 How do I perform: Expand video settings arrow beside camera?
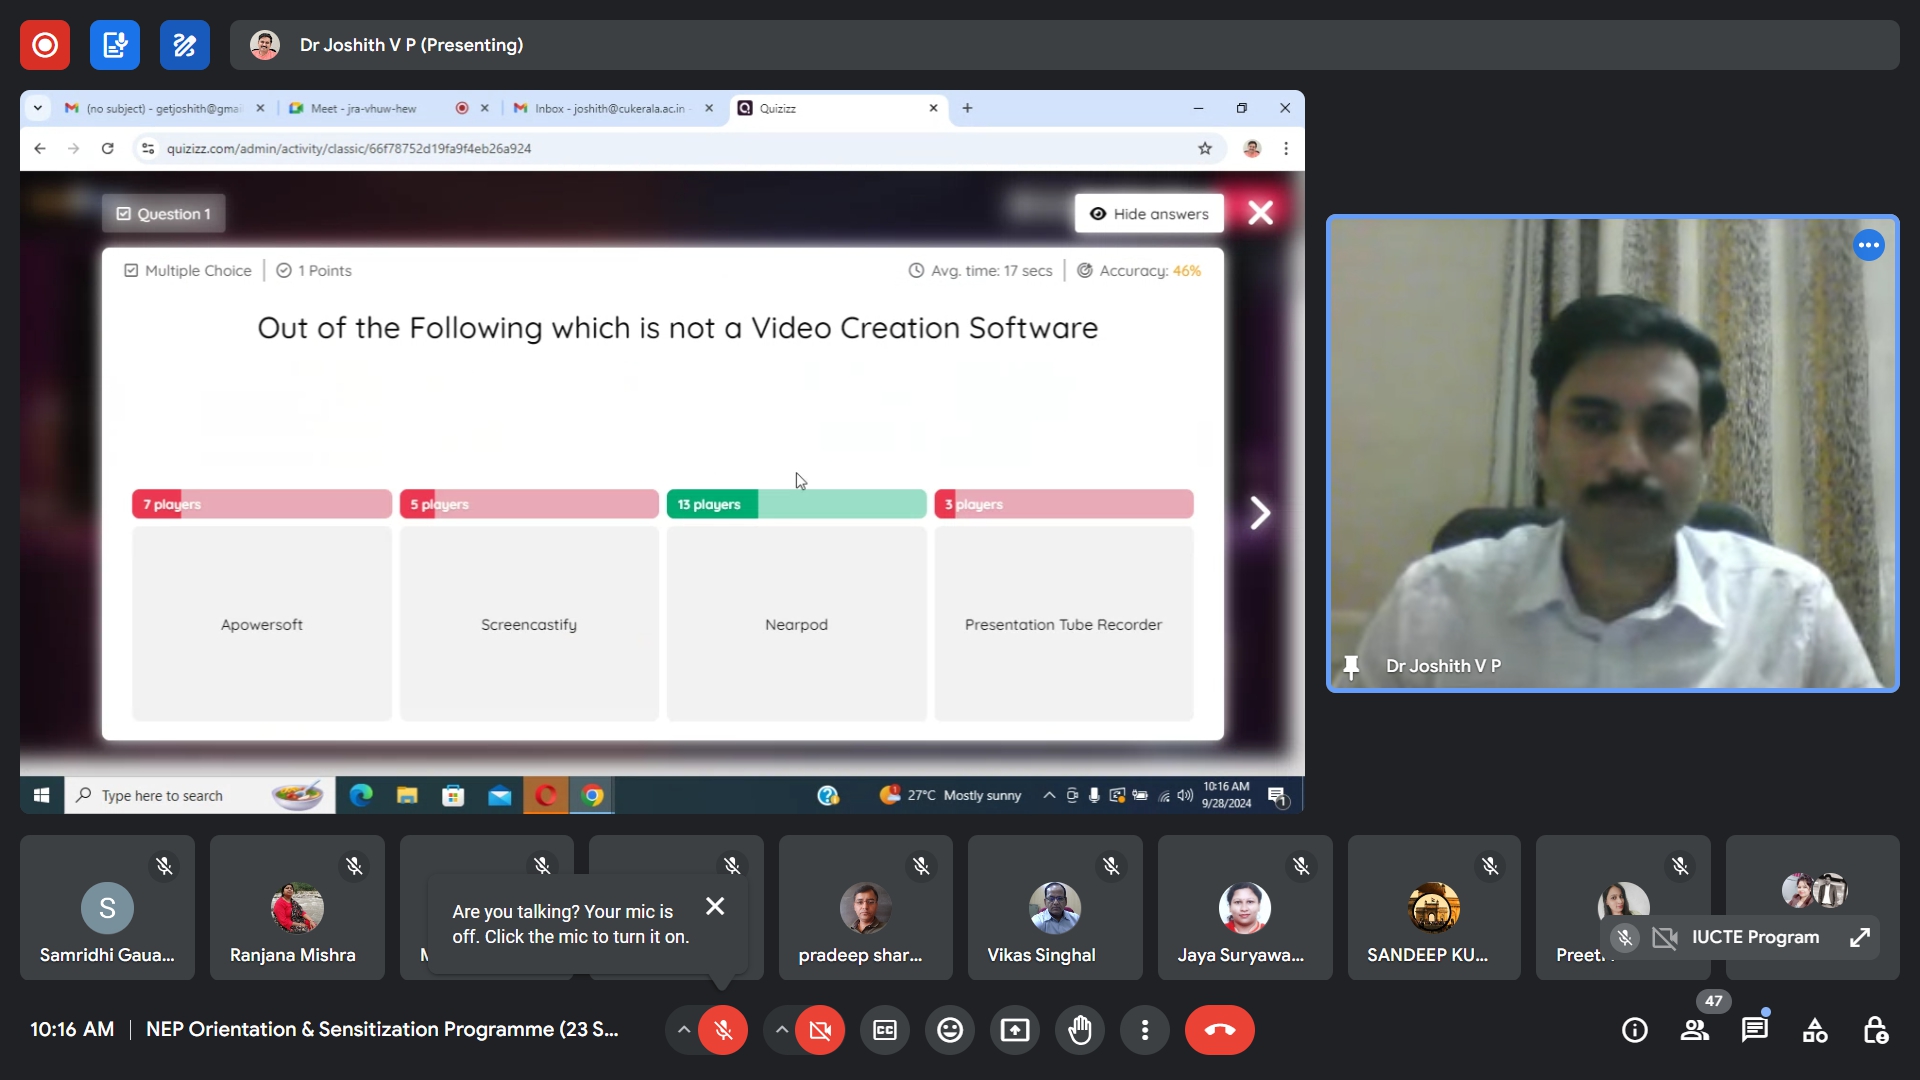781,1030
